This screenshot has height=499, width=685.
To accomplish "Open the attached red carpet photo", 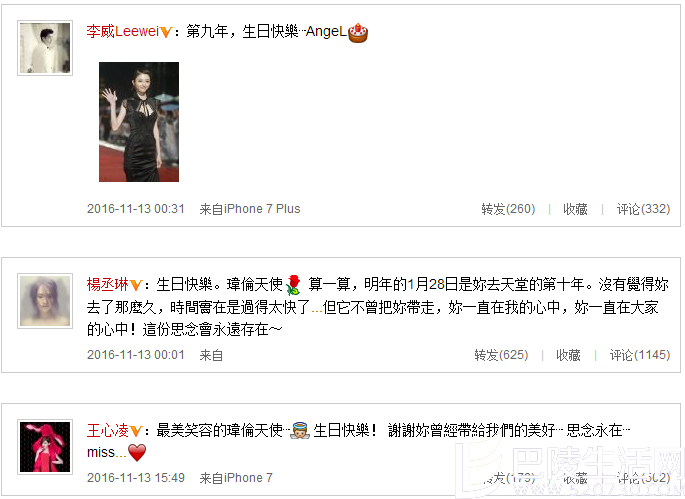I will (x=139, y=122).
